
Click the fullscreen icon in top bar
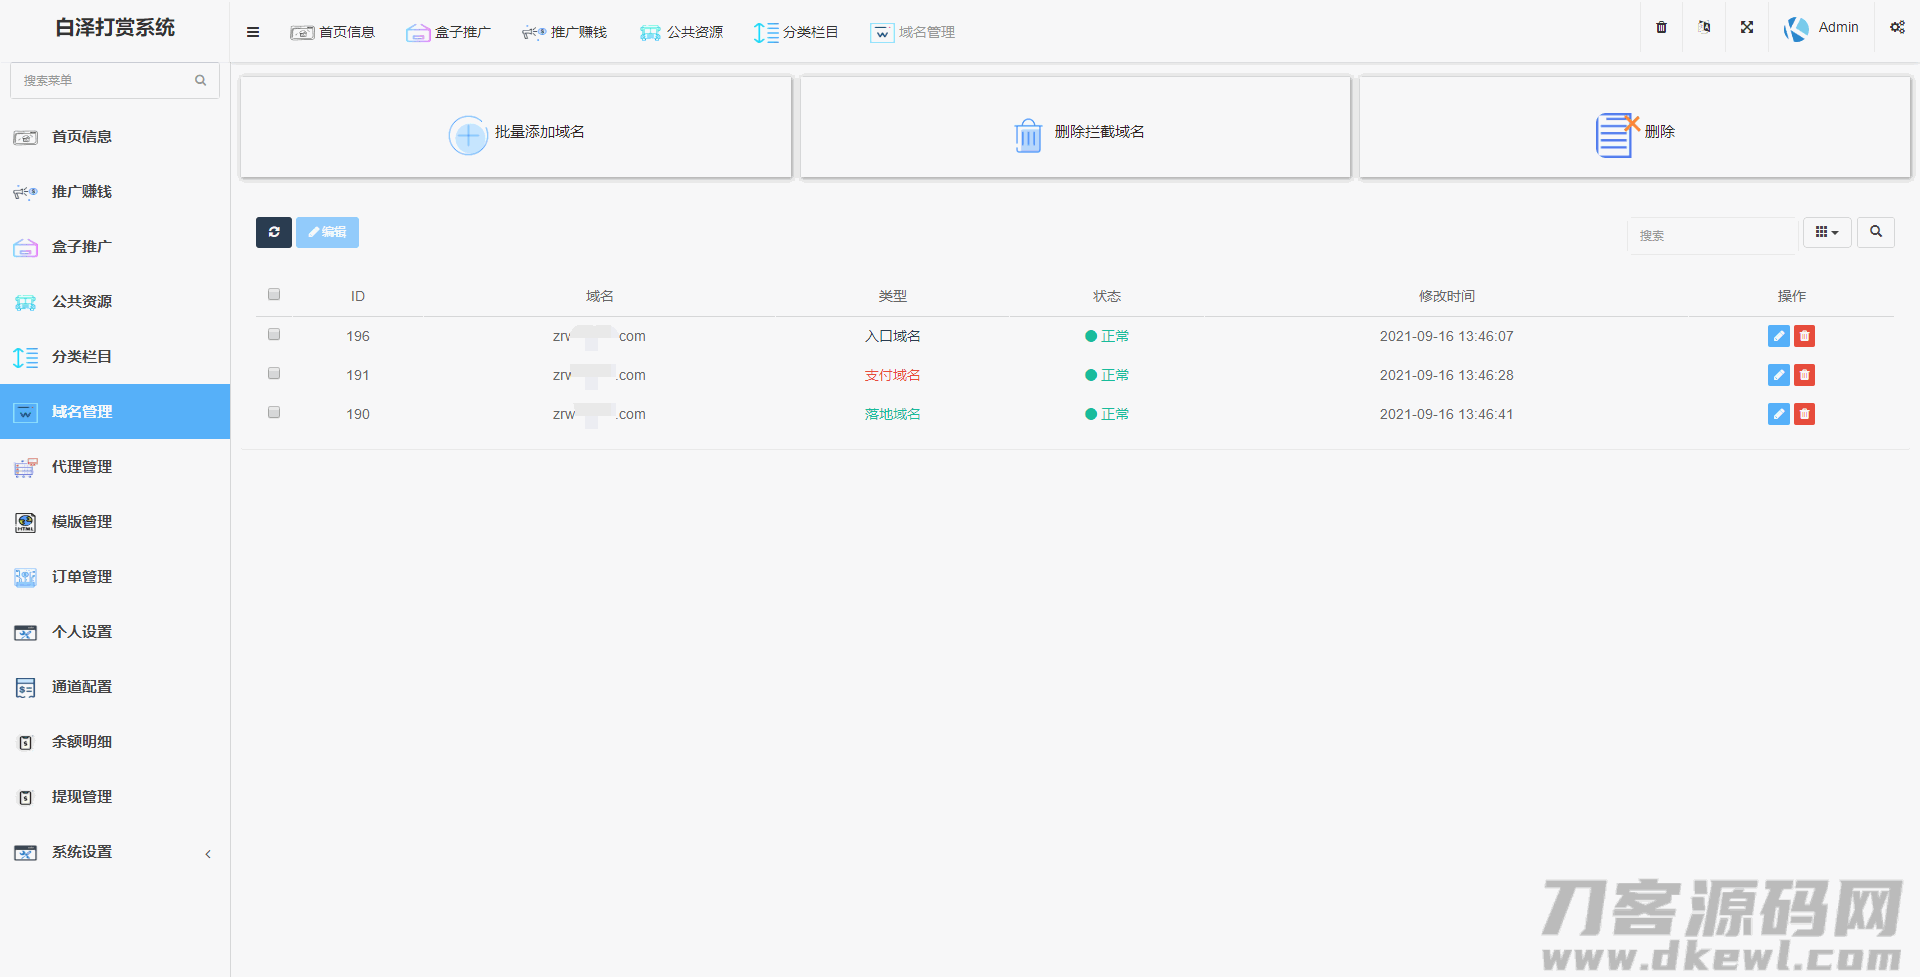[1747, 28]
